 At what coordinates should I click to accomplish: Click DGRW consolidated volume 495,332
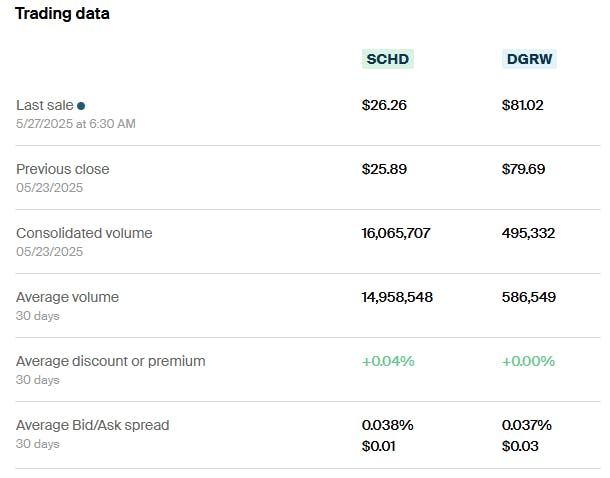tap(528, 233)
